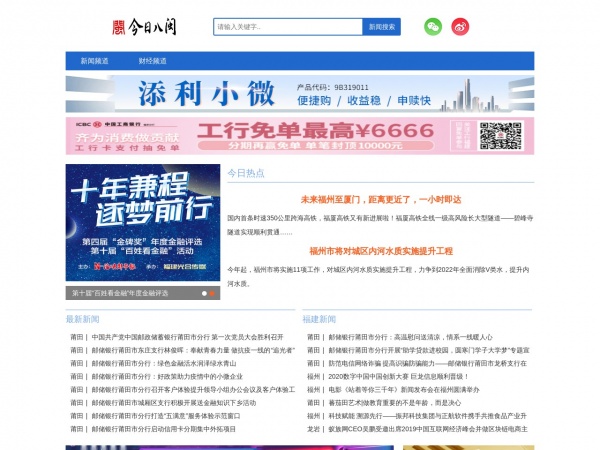Click the 今日八闽 site logo
The image size is (600, 450).
(x=144, y=27)
